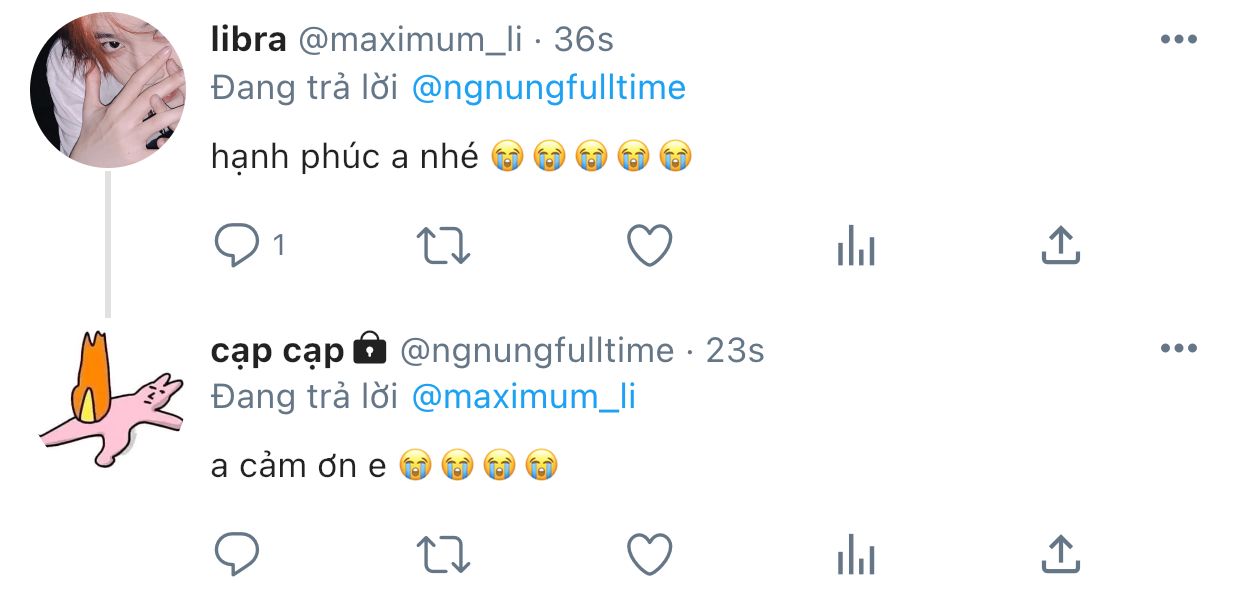1242x599 pixels.
Task: Open libra's profile picture
Action: (108, 90)
